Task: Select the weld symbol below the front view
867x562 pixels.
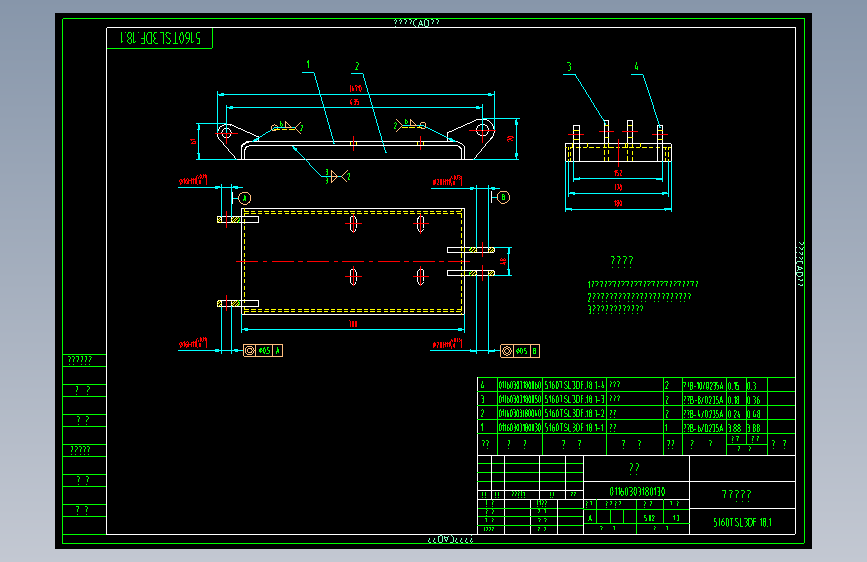Action: coord(337,176)
